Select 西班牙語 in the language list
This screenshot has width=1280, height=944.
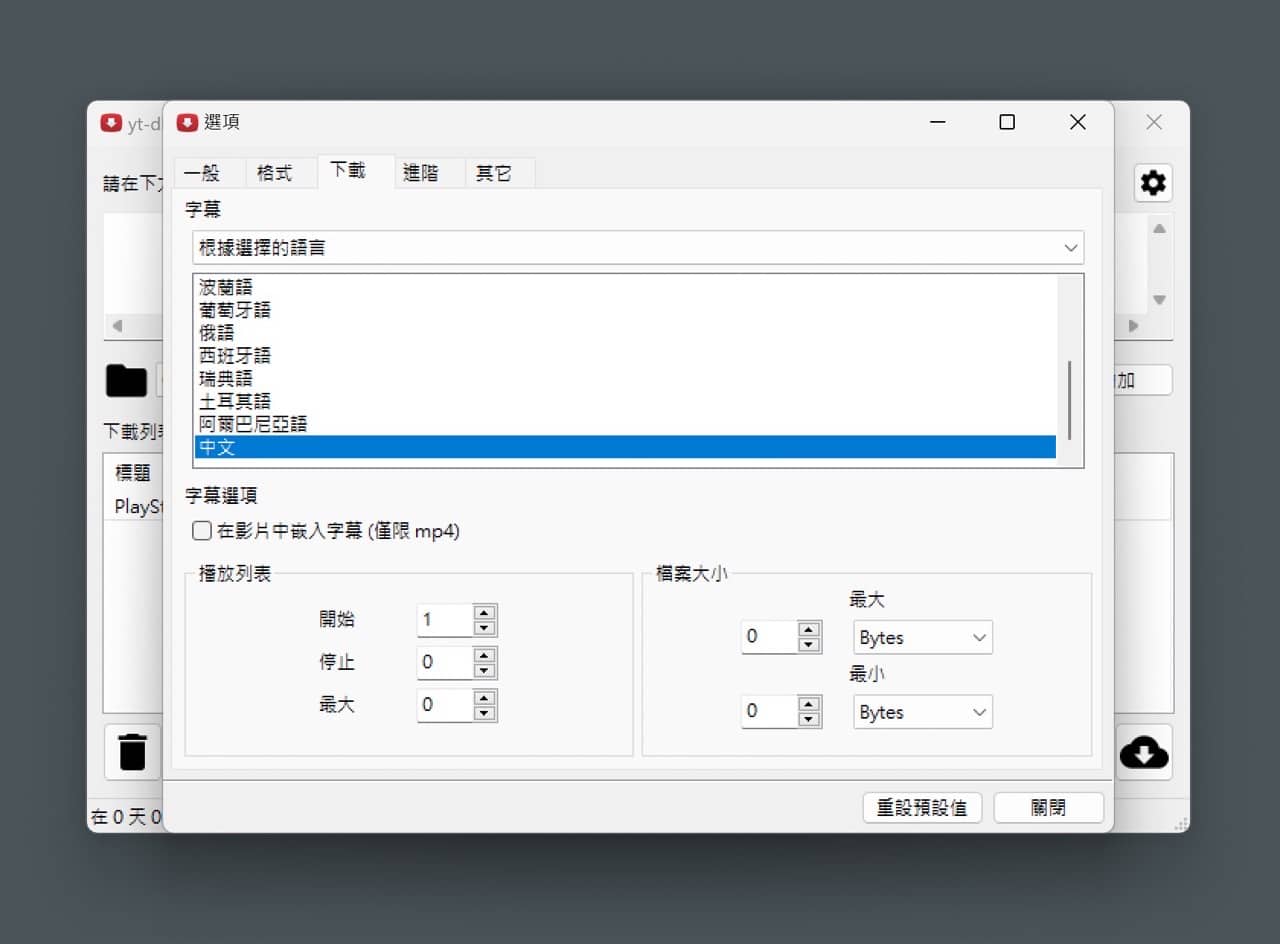pos(625,355)
